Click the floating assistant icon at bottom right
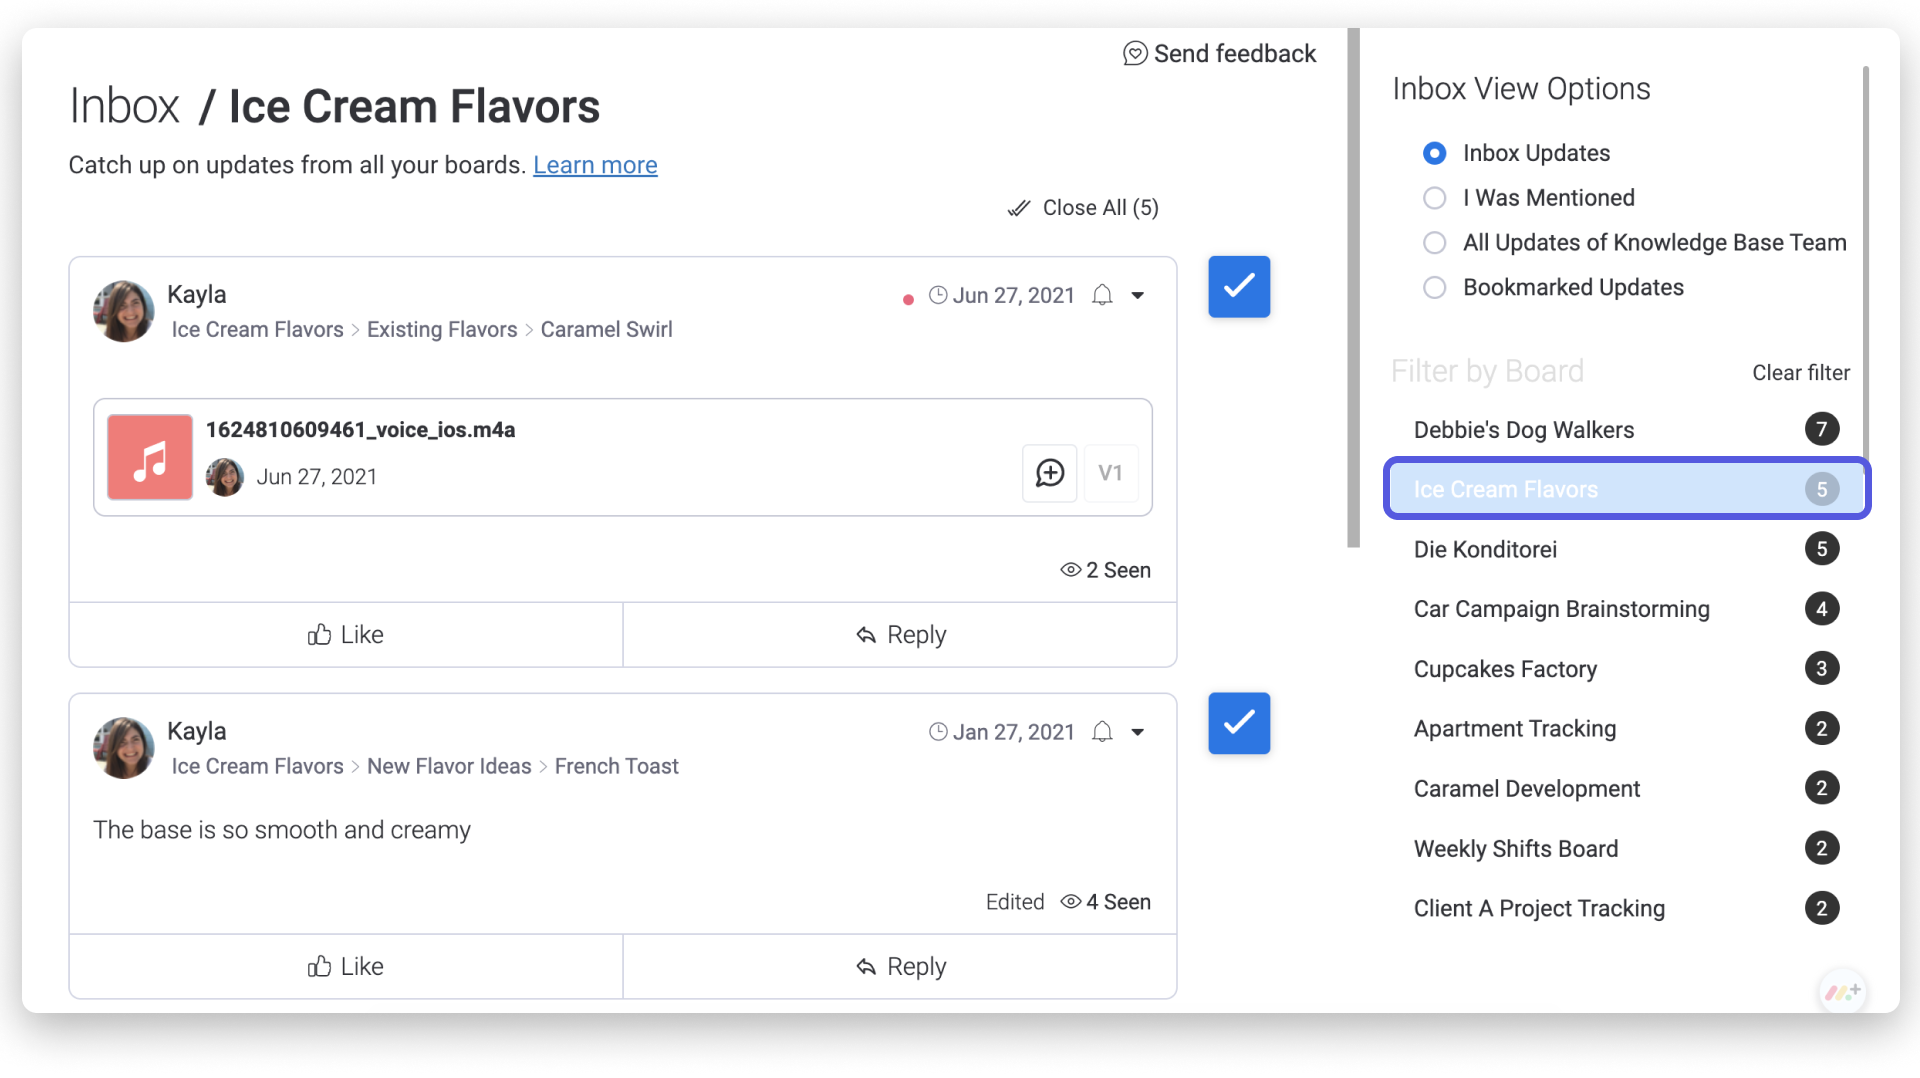1920x1078 pixels. click(1842, 992)
